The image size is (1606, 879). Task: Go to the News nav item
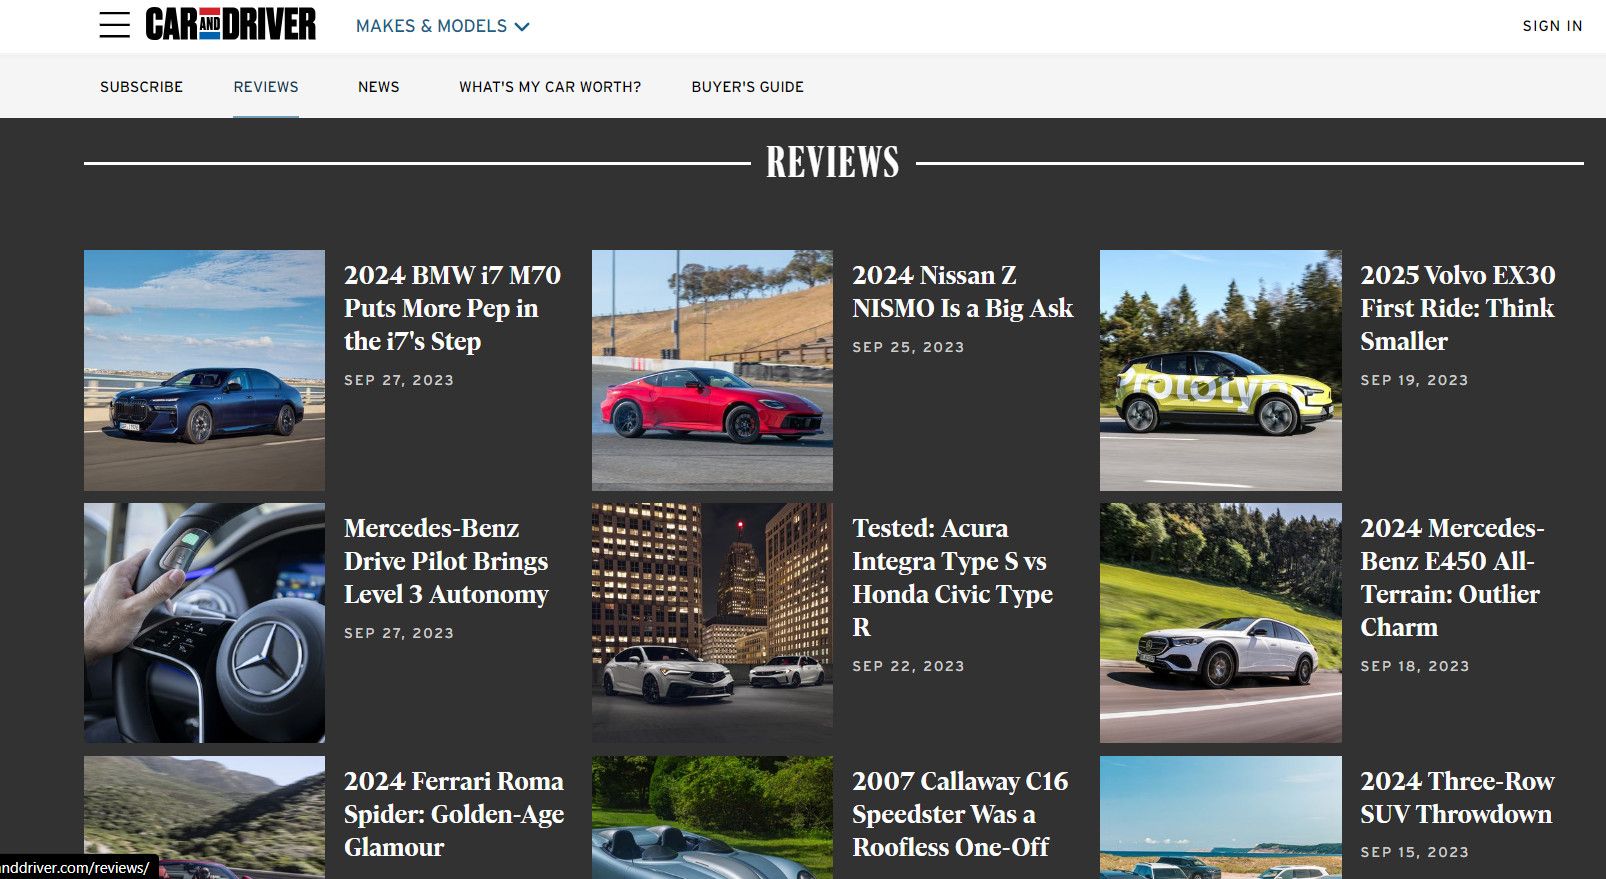(379, 87)
